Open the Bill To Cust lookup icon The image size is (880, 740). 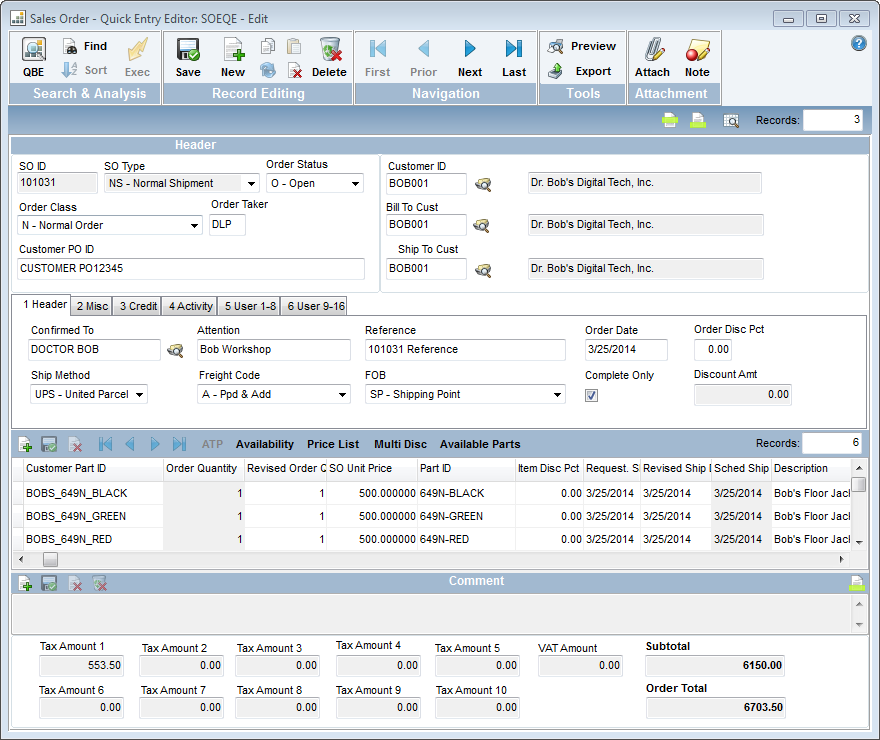point(482,226)
